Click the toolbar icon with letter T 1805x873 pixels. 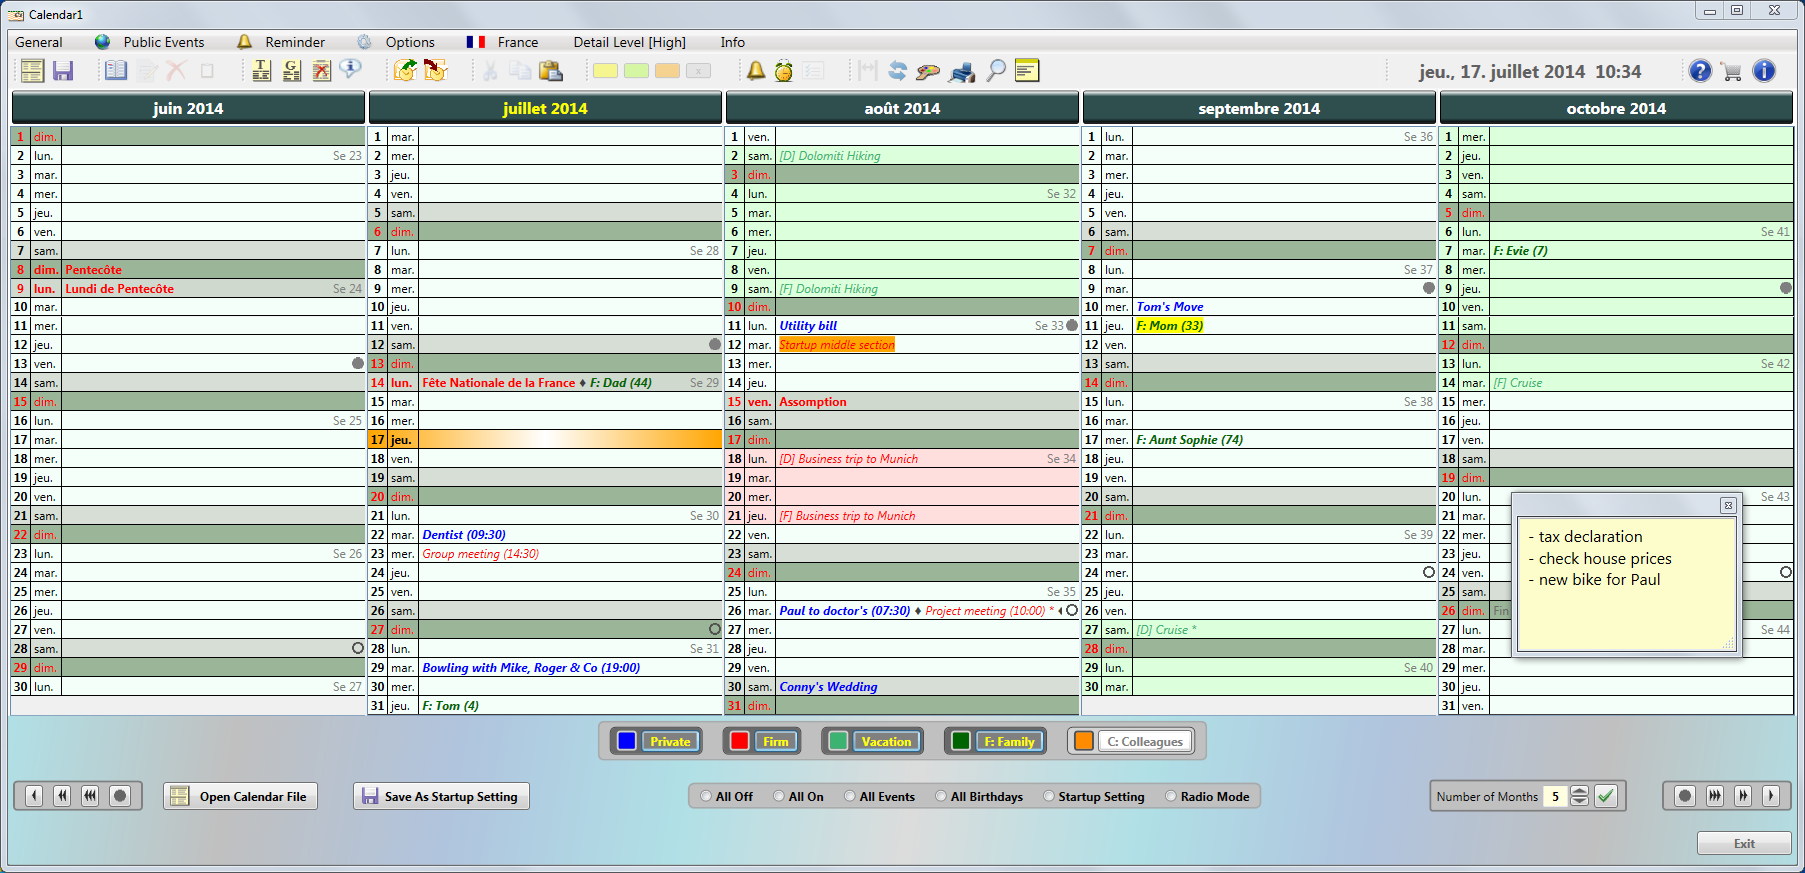[262, 71]
